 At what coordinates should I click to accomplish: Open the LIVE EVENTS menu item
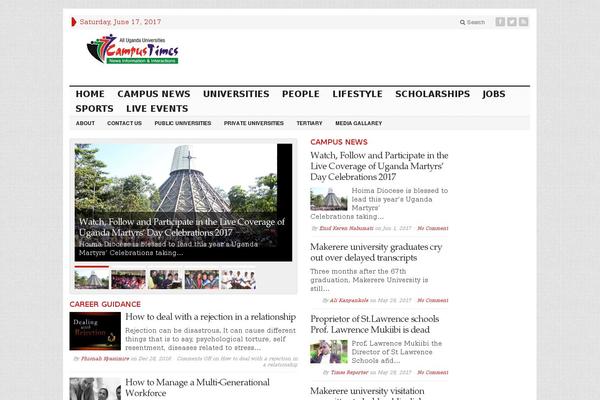click(157, 108)
